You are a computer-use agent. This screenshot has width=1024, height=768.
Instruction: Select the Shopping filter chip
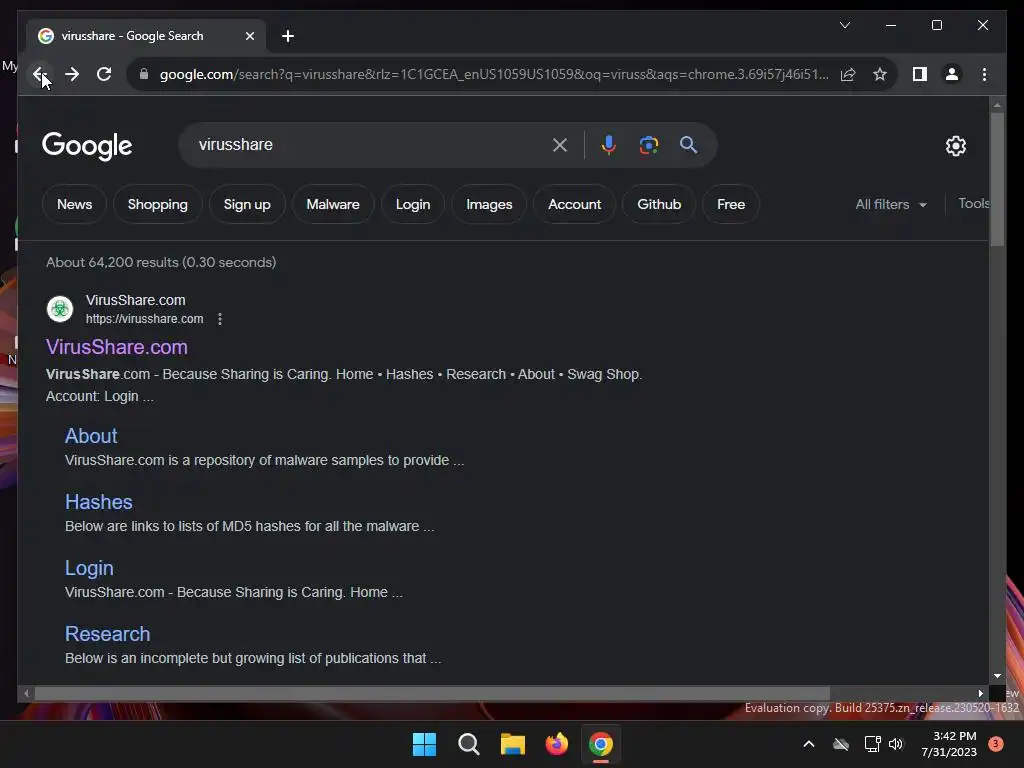coord(157,204)
